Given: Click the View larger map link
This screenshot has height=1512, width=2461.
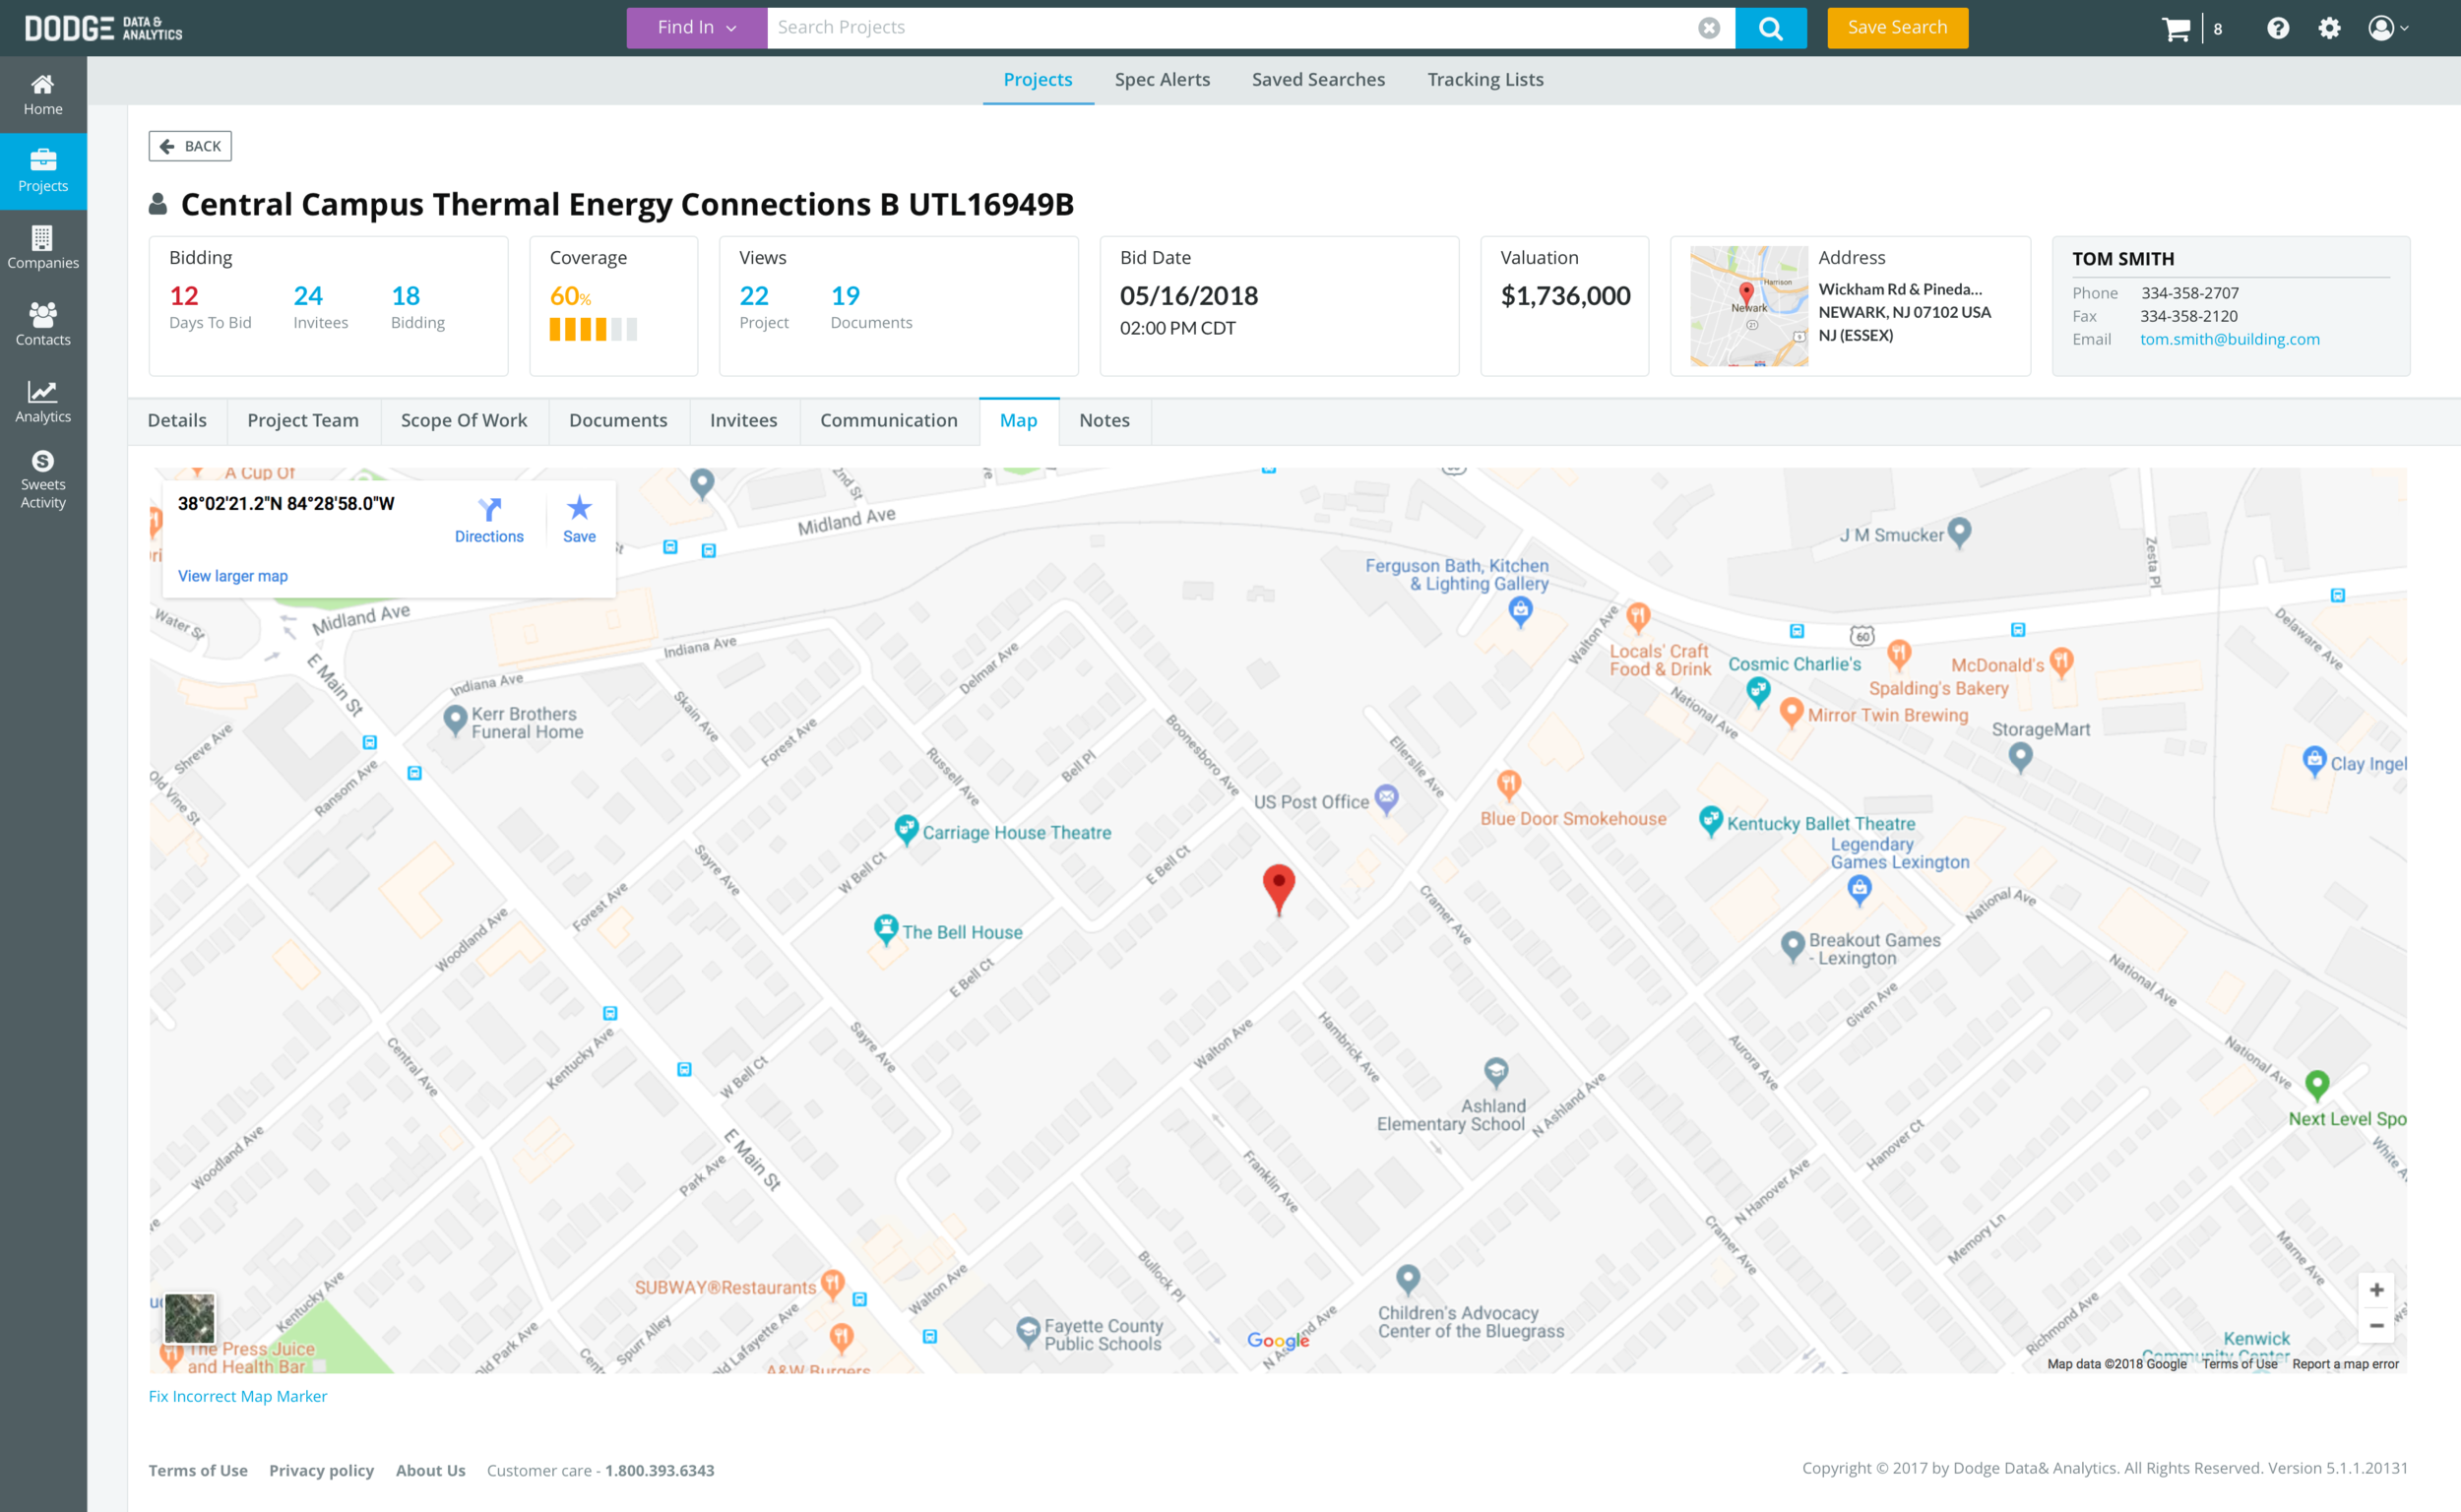Looking at the screenshot, I should pos(233,576).
